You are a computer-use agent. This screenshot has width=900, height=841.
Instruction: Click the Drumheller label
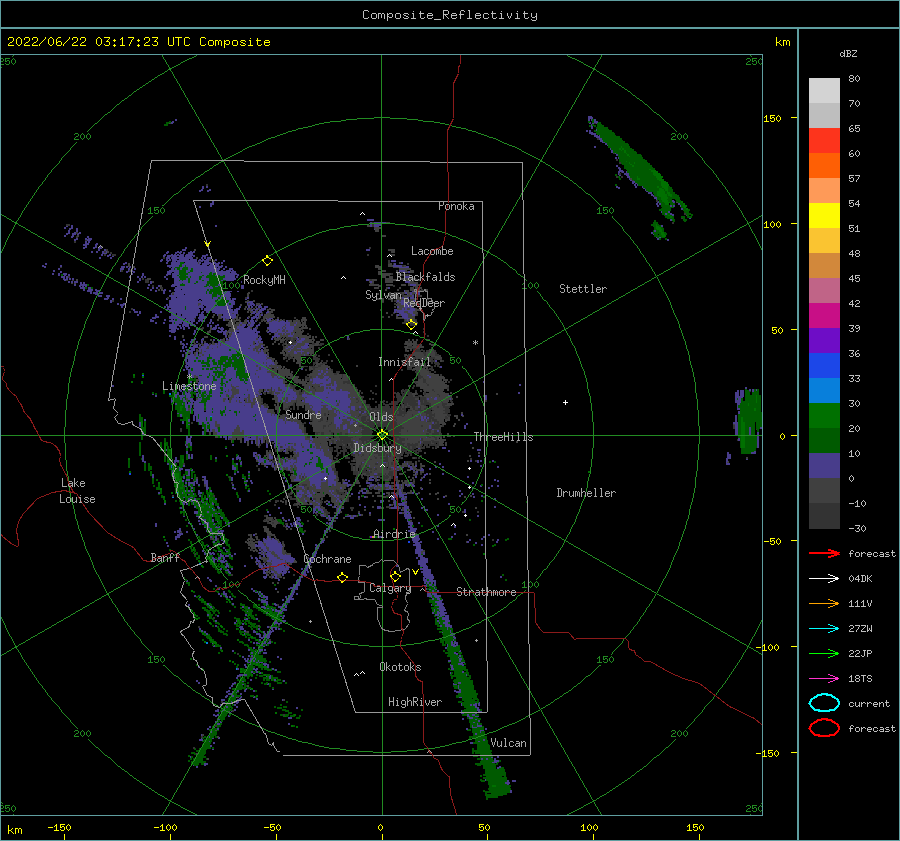coord(586,493)
